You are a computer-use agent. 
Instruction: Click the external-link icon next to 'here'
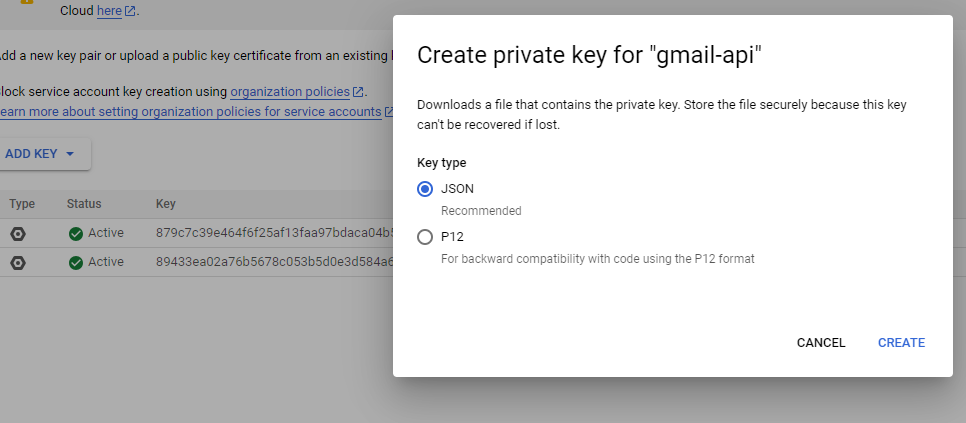coord(130,11)
